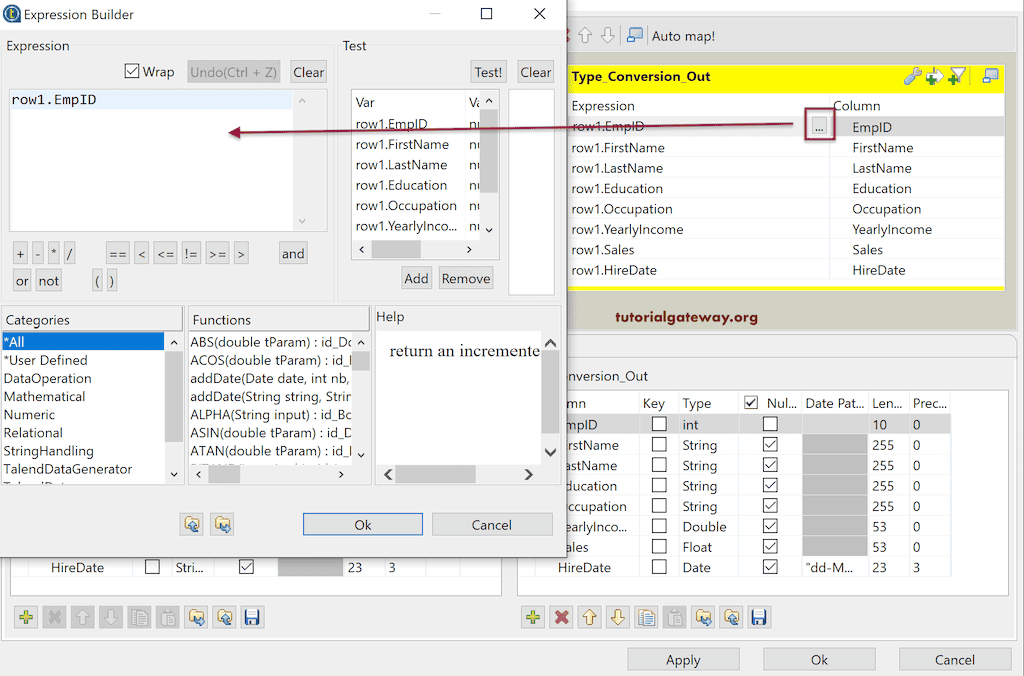Toggle the nullable checkbox for FirstName

[771, 445]
